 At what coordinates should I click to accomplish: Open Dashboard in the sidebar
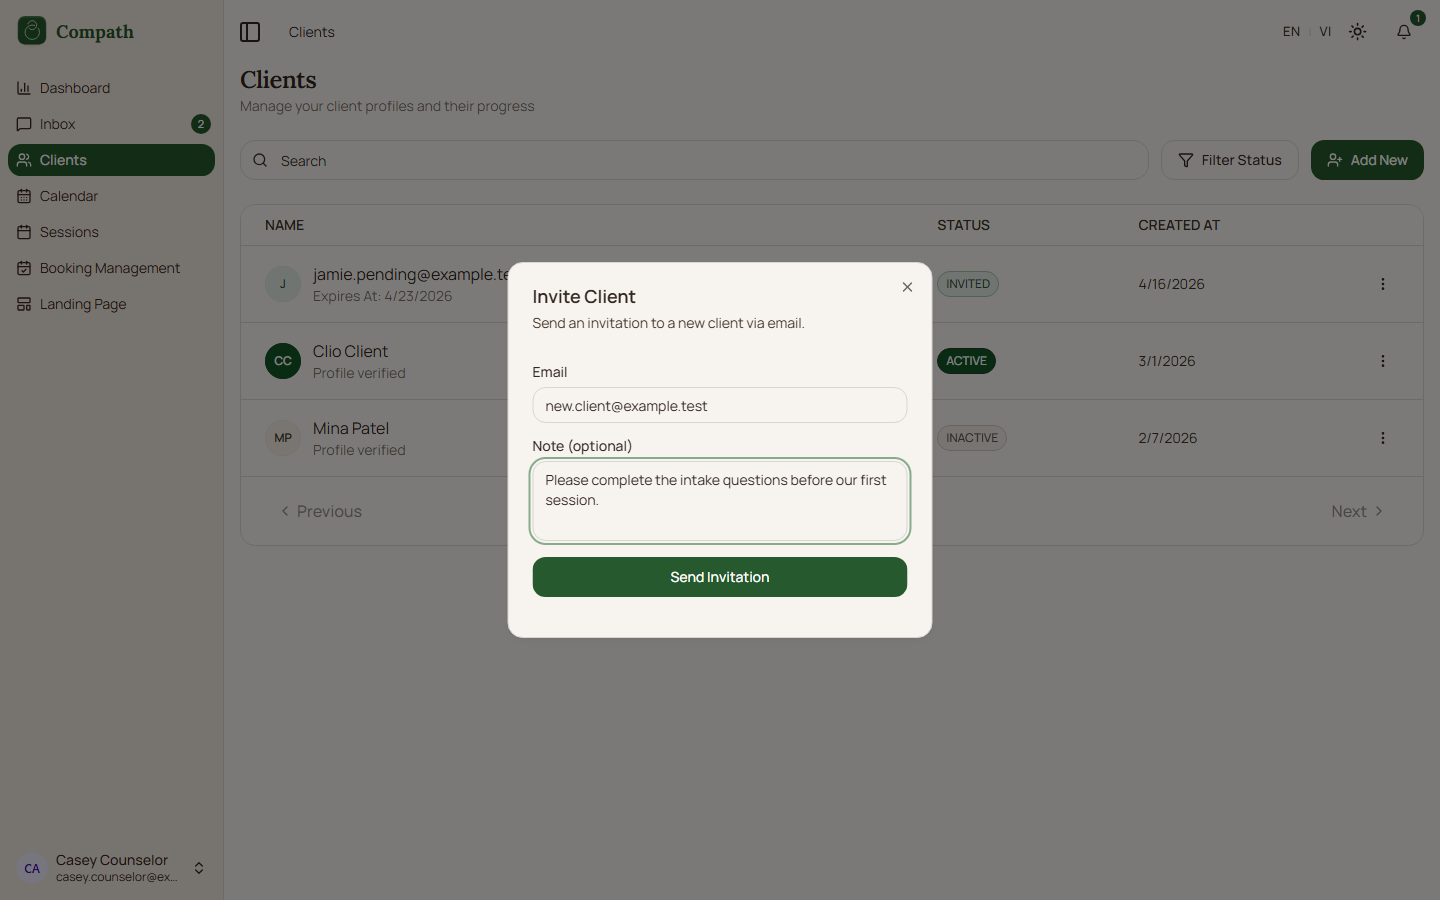point(111,88)
